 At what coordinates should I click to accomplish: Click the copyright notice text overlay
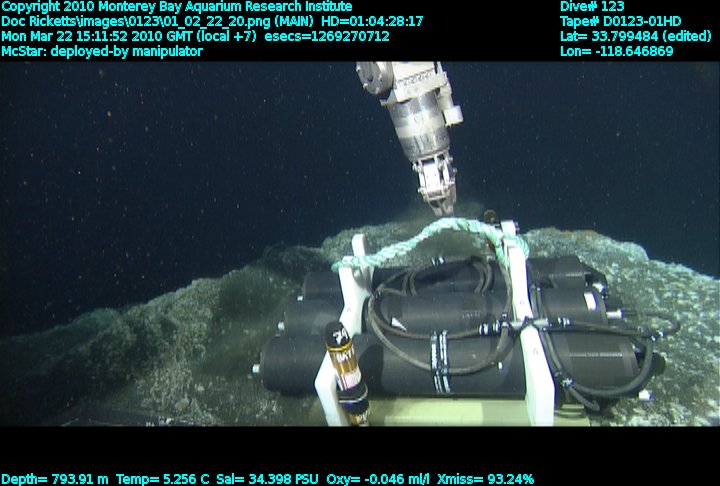[x=177, y=7]
